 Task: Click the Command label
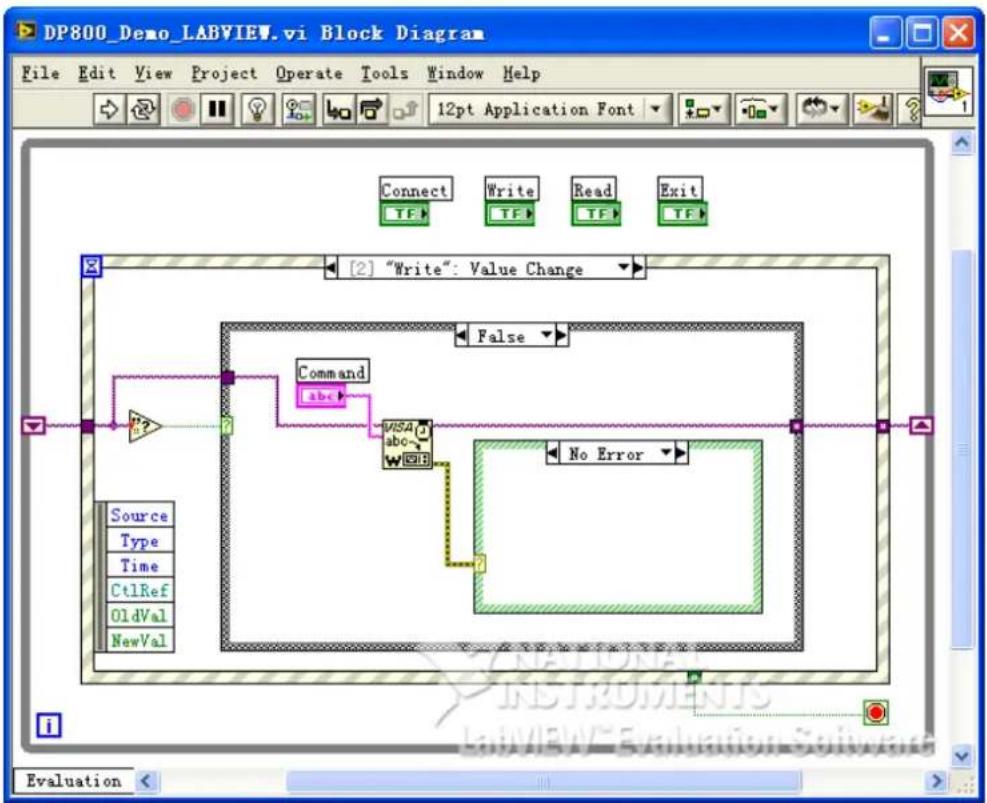332,371
